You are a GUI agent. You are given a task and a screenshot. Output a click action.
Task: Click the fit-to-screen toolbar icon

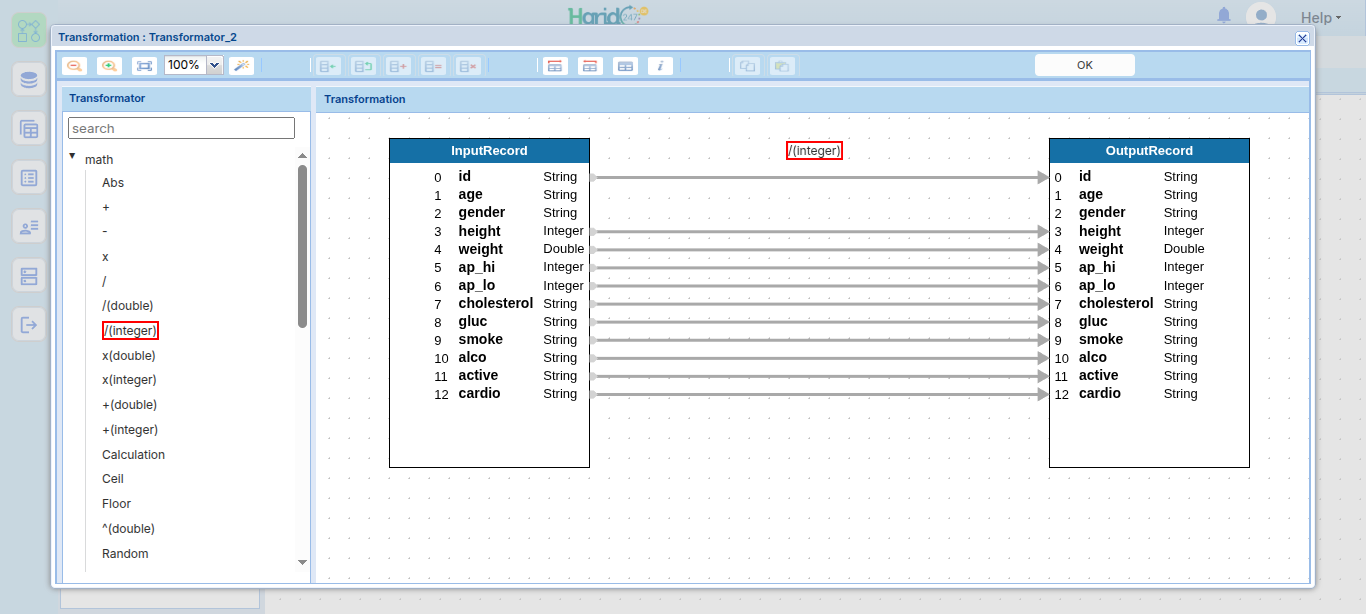[145, 66]
